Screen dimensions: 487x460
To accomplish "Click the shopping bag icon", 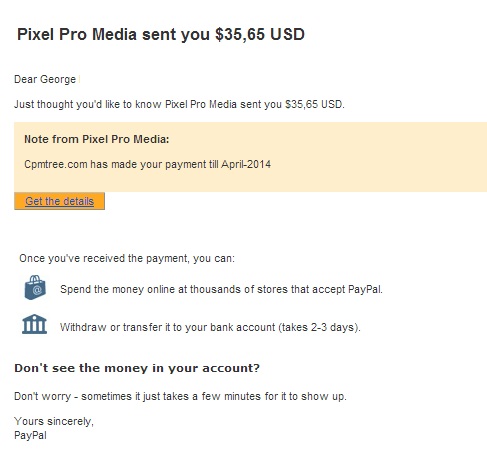I will 35,287.
